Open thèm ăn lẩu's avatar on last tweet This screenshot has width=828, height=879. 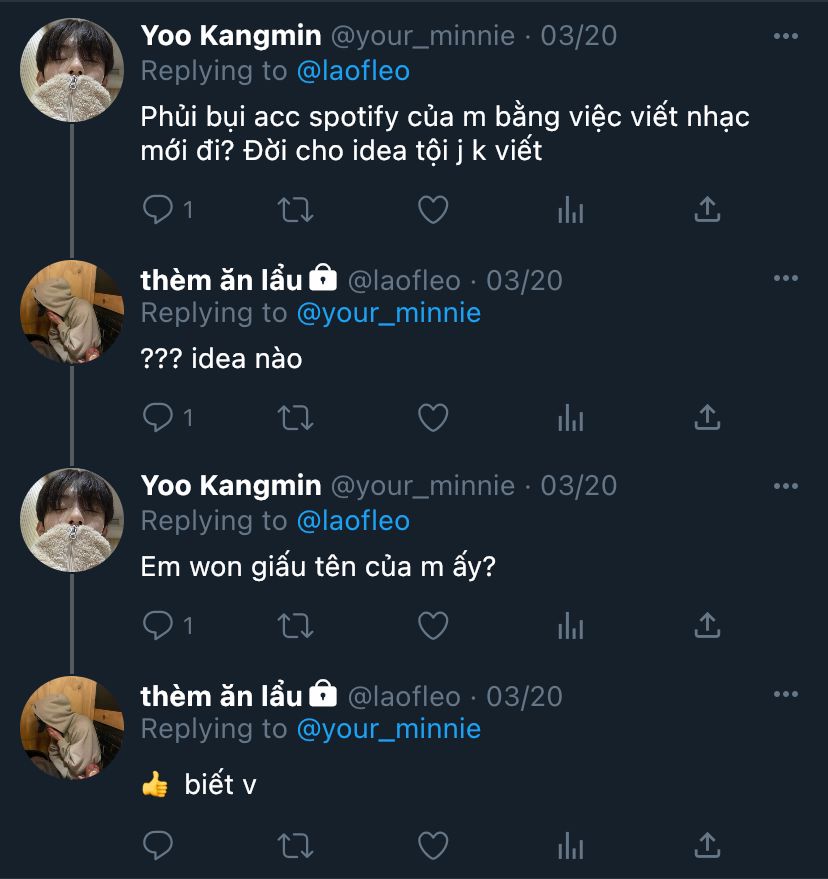72,727
